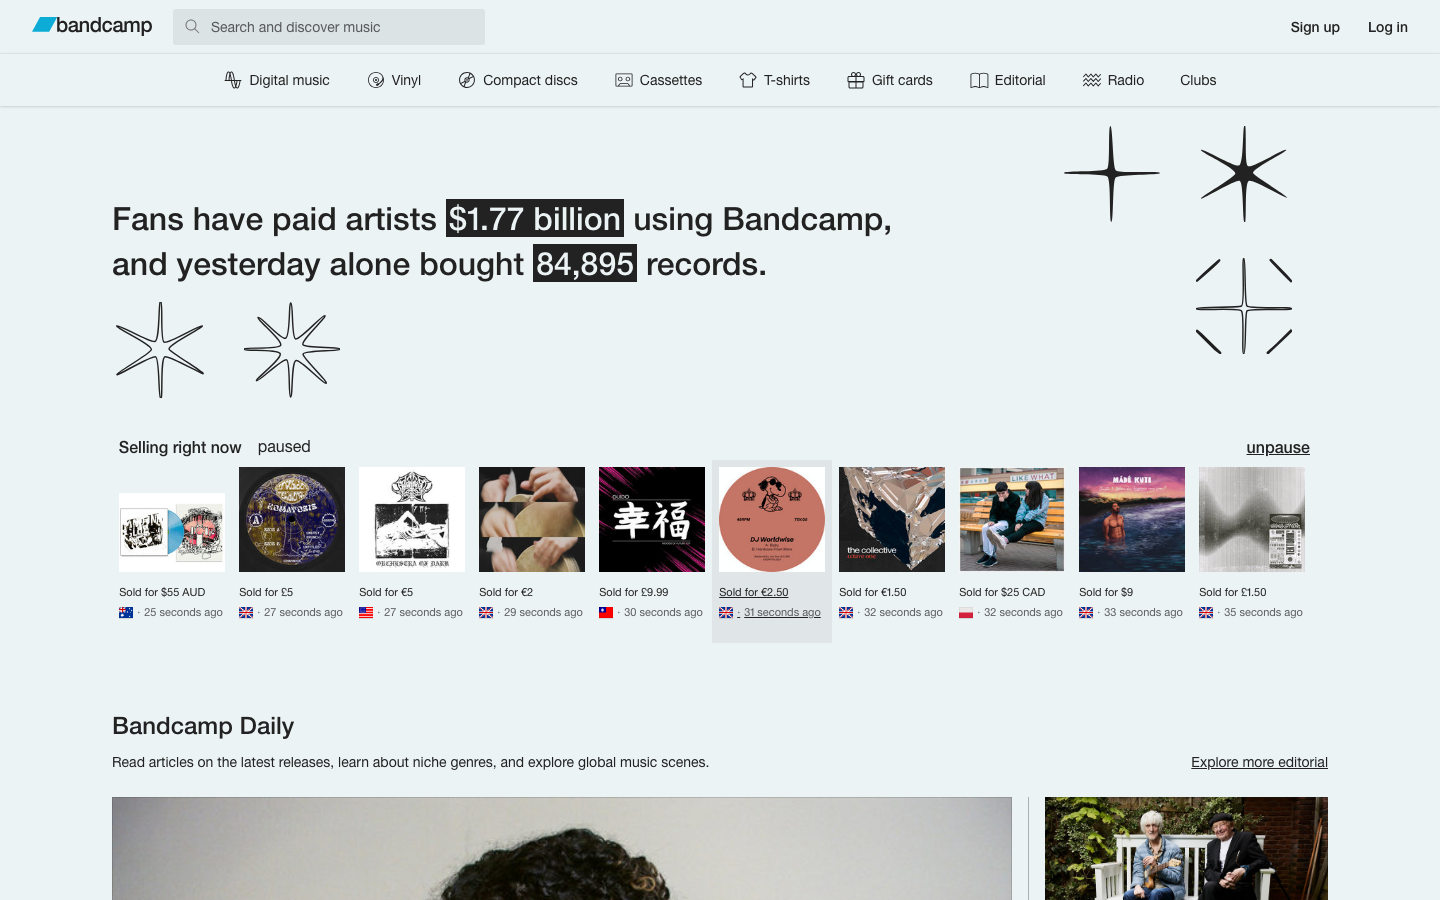Click the US flag by 27 seconds ago

pyautogui.click(x=366, y=612)
